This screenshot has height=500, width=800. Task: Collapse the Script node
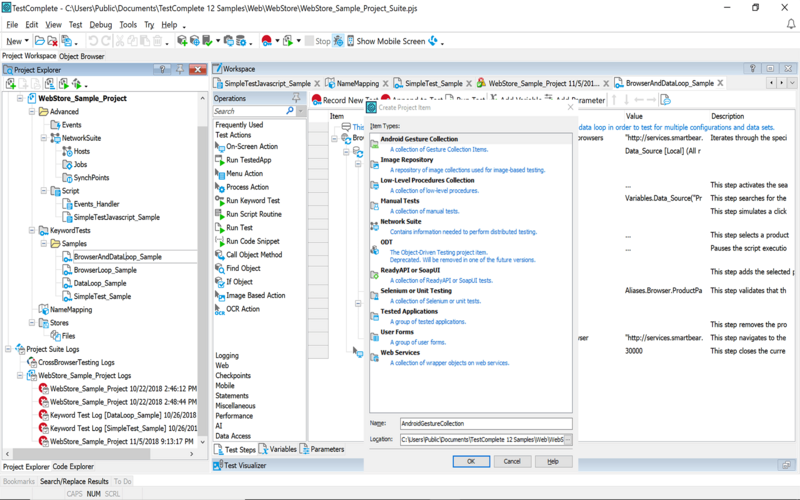point(44,190)
